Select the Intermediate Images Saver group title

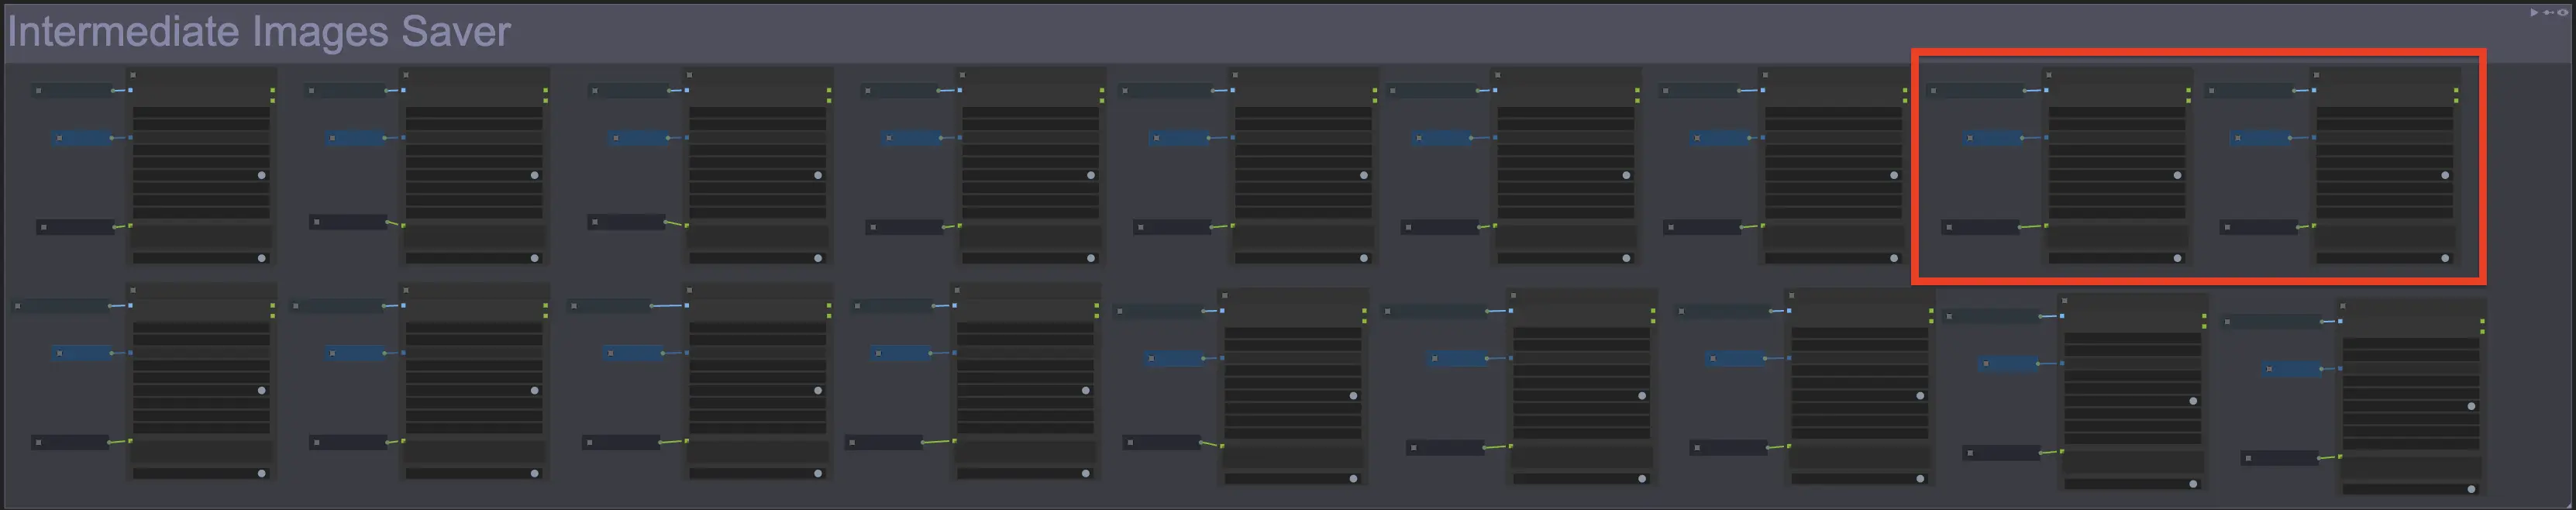coord(259,32)
